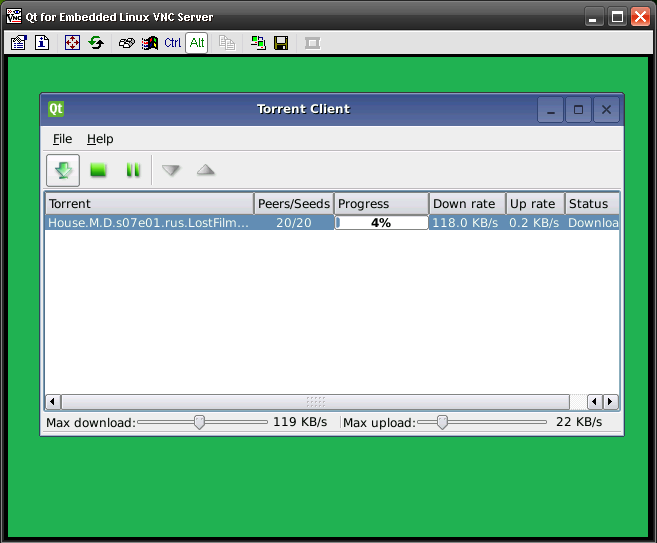Click the 20/20 peers cell
Image resolution: width=657 pixels, height=543 pixels.
click(x=294, y=222)
